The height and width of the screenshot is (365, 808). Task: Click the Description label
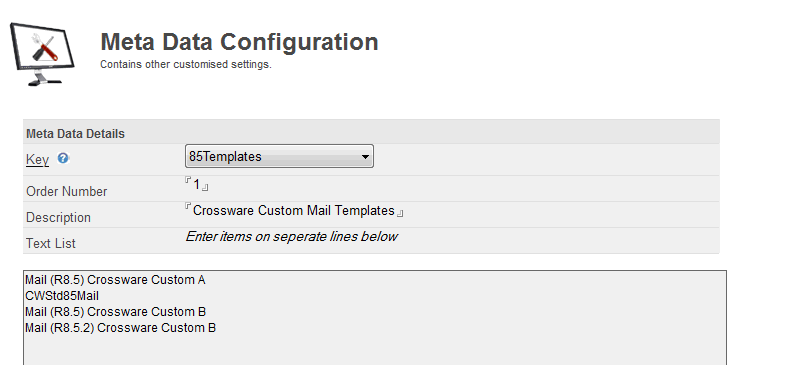coord(58,218)
